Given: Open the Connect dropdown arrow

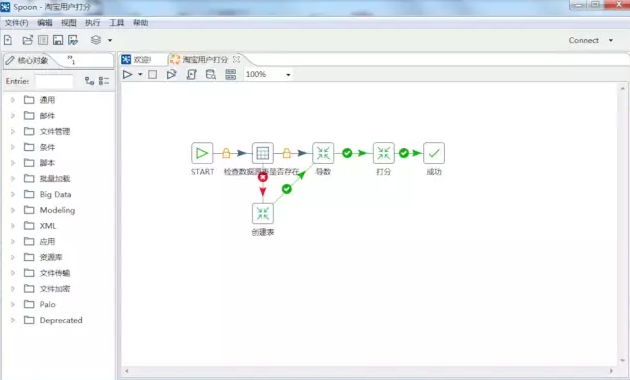Looking at the screenshot, I should (x=611, y=41).
